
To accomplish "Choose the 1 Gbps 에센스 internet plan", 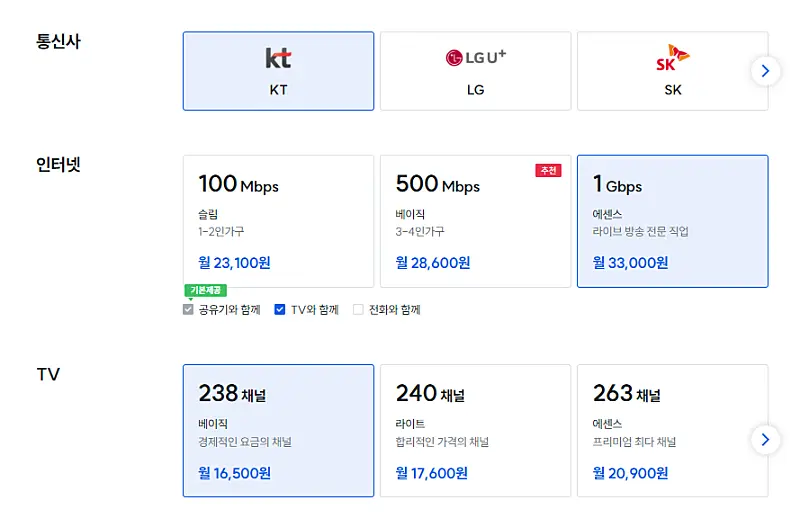I will click(672, 221).
